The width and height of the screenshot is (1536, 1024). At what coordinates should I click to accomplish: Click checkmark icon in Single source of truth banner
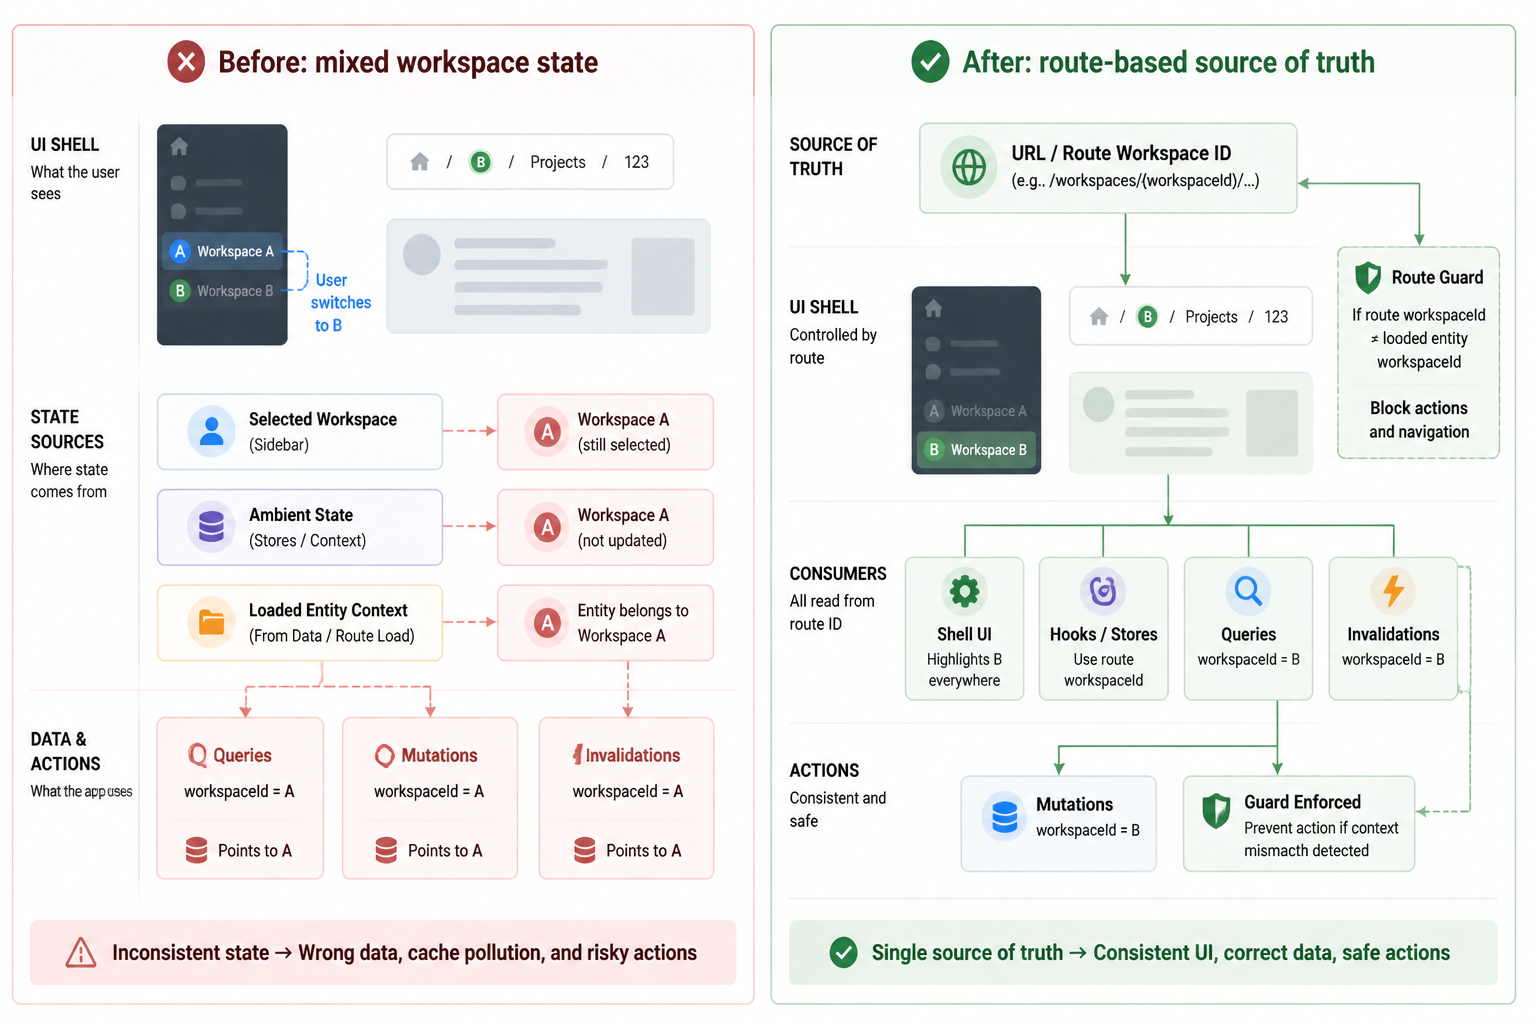(x=844, y=953)
